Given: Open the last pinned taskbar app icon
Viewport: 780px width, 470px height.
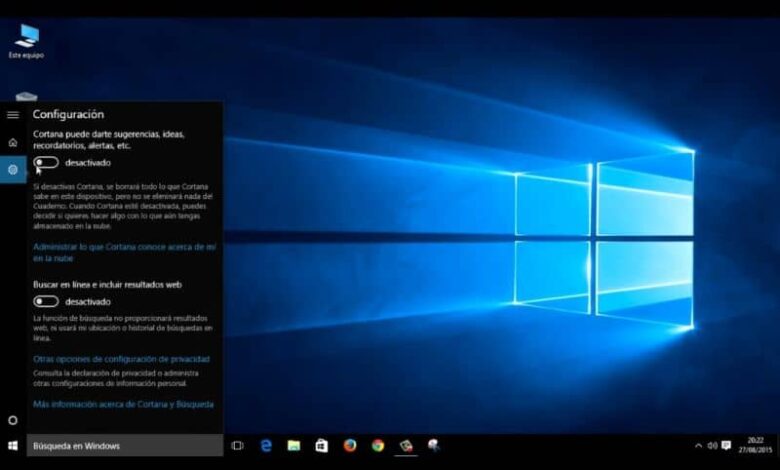Looking at the screenshot, I should (x=434, y=445).
